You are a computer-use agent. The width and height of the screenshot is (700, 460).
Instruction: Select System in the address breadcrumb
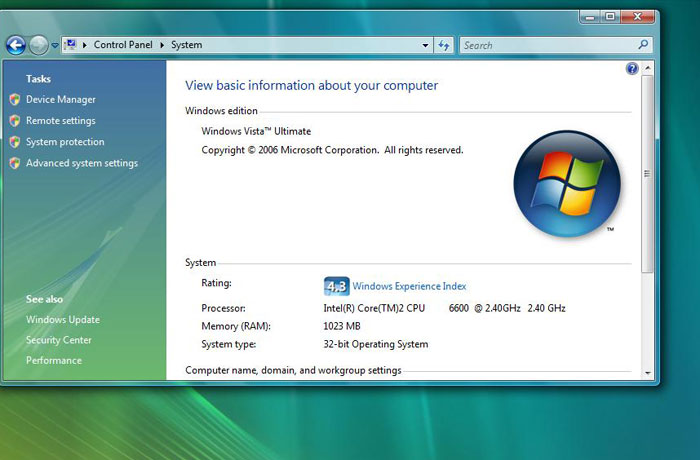click(187, 45)
